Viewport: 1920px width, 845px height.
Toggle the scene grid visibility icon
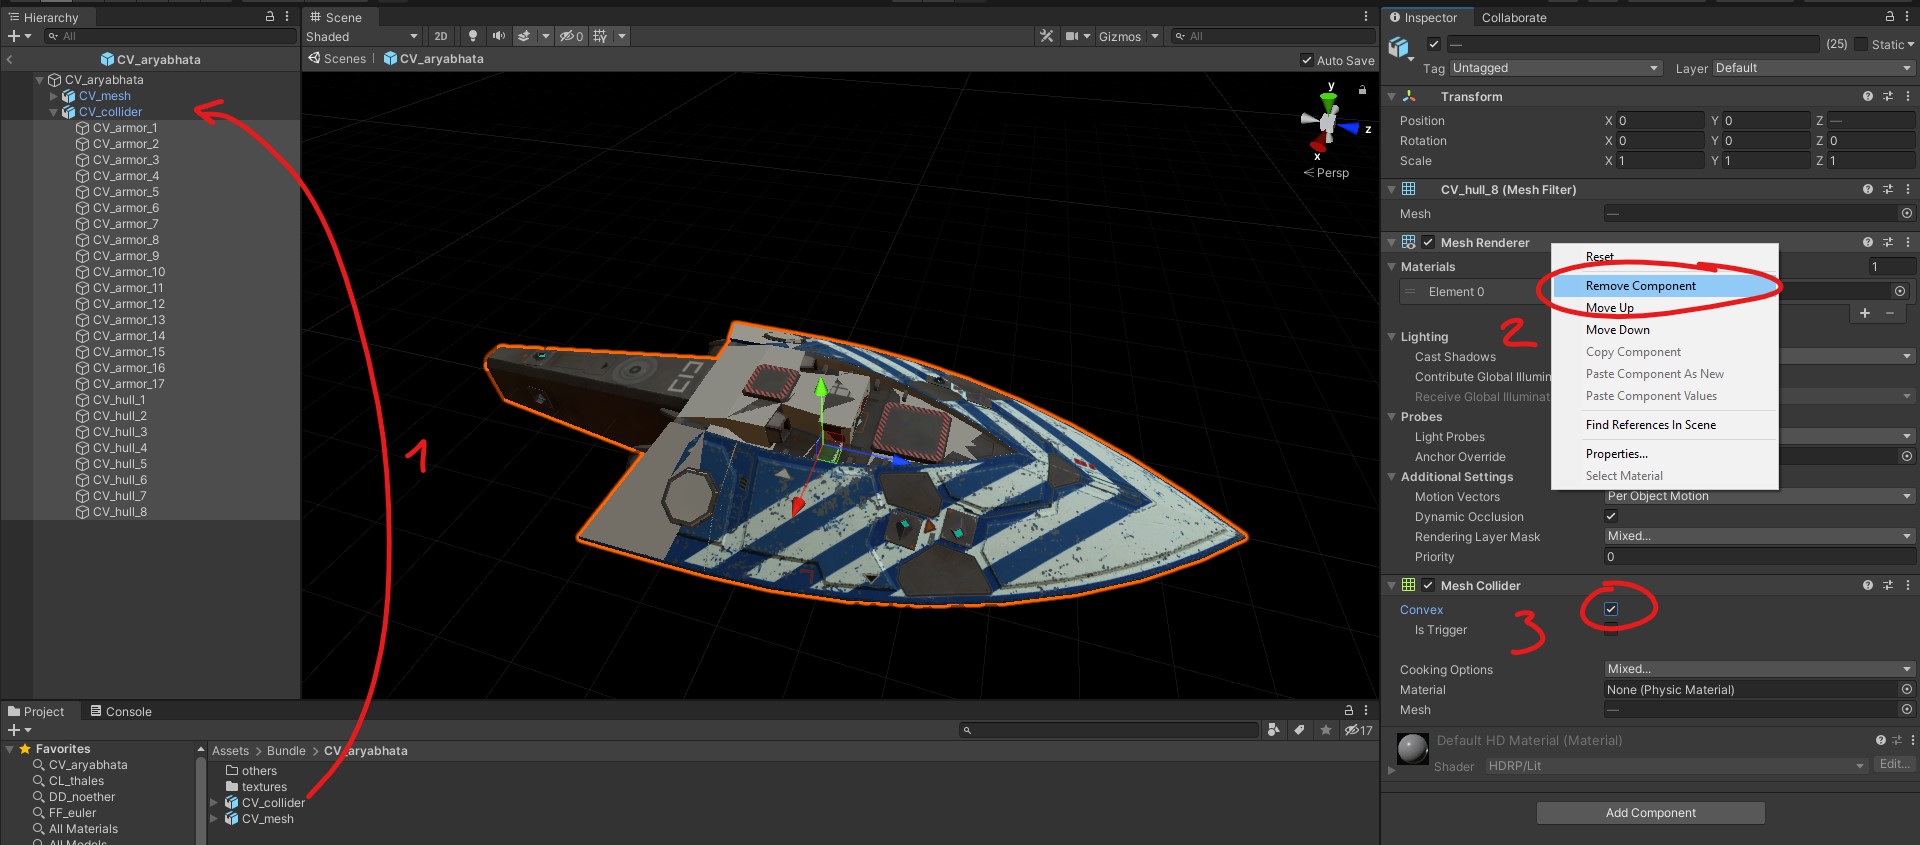[x=600, y=36]
